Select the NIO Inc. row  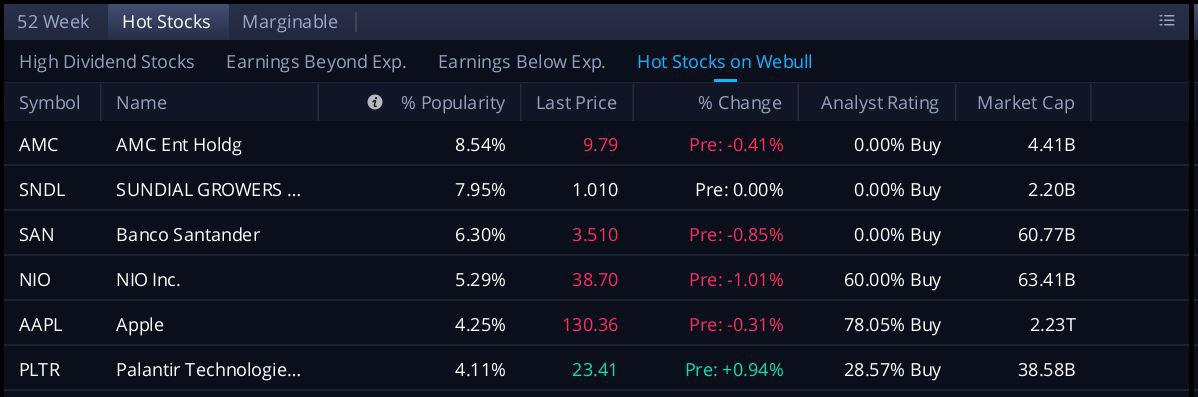[x=599, y=279]
